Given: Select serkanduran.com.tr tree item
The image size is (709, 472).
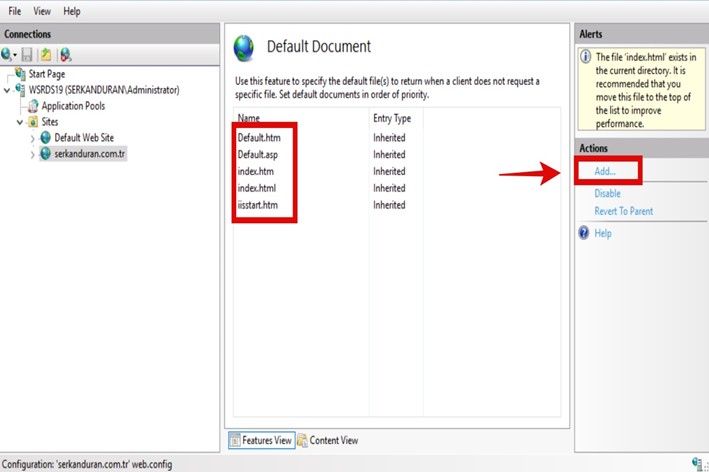Looking at the screenshot, I should pyautogui.click(x=90, y=154).
